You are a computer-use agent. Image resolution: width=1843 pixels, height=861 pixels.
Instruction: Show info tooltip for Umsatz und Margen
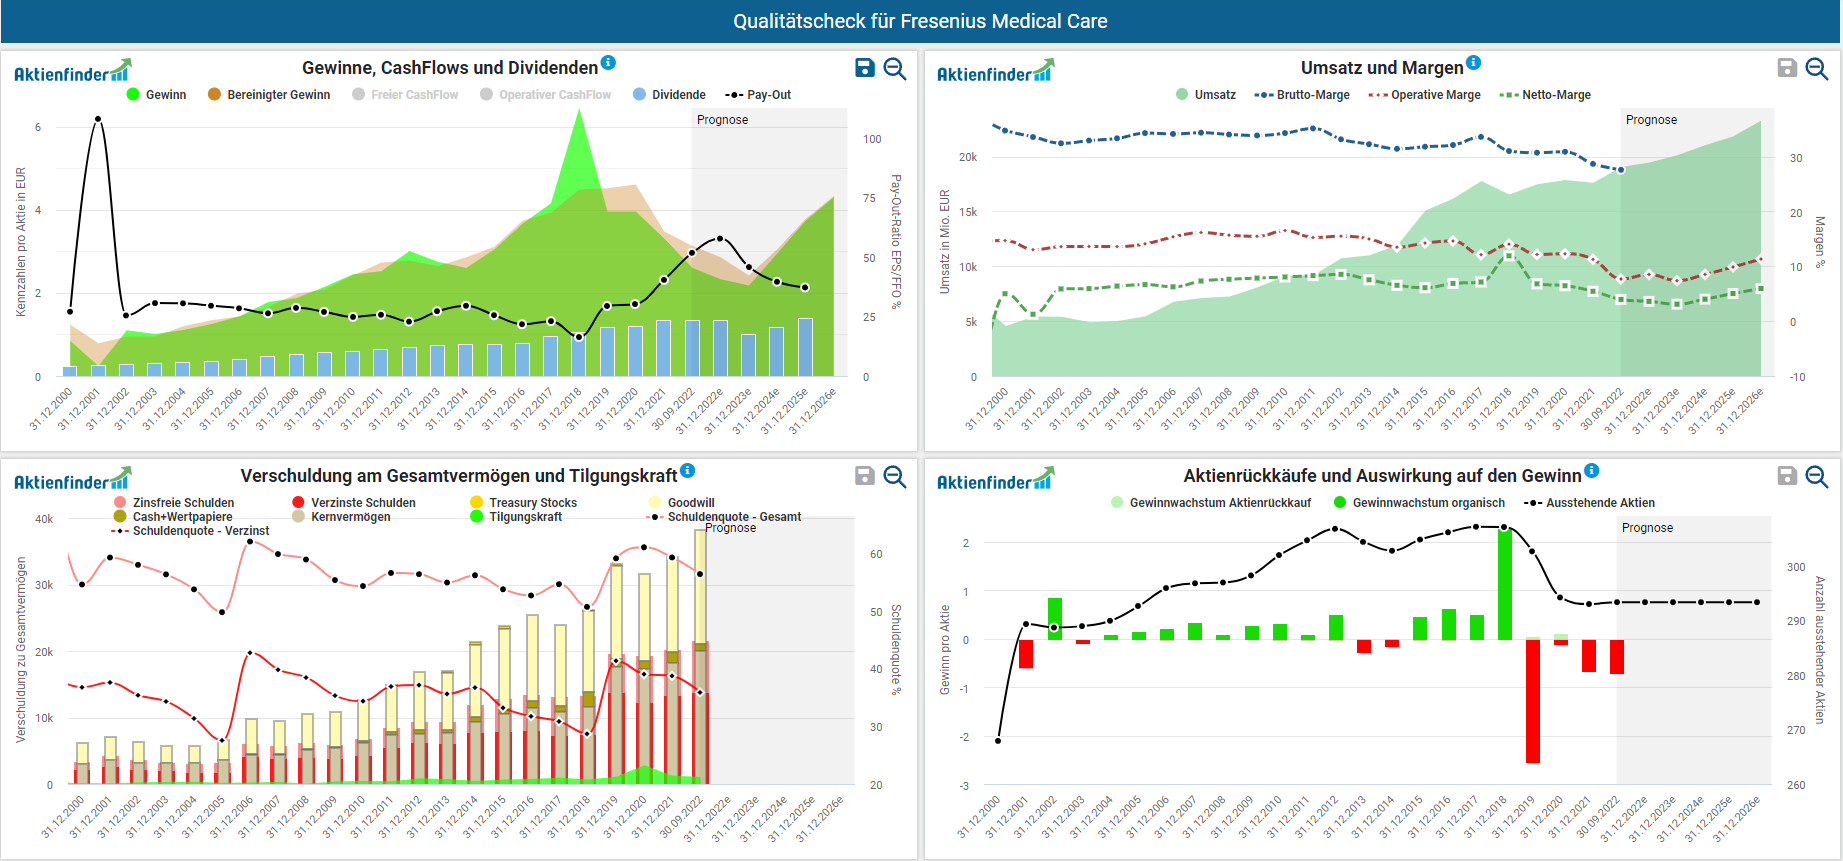(x=1474, y=63)
